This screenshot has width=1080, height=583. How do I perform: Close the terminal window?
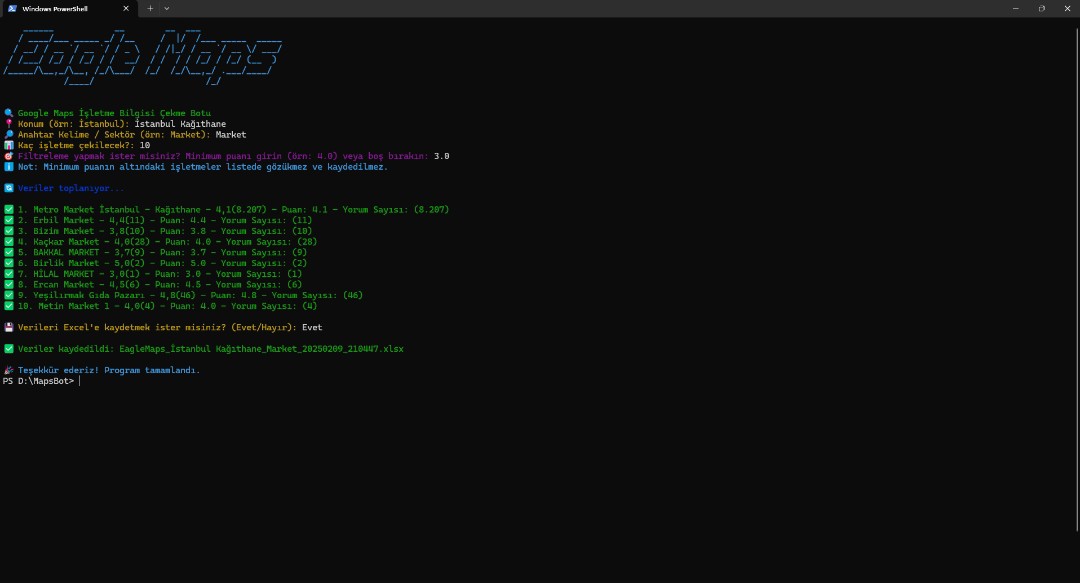(x=1067, y=8)
